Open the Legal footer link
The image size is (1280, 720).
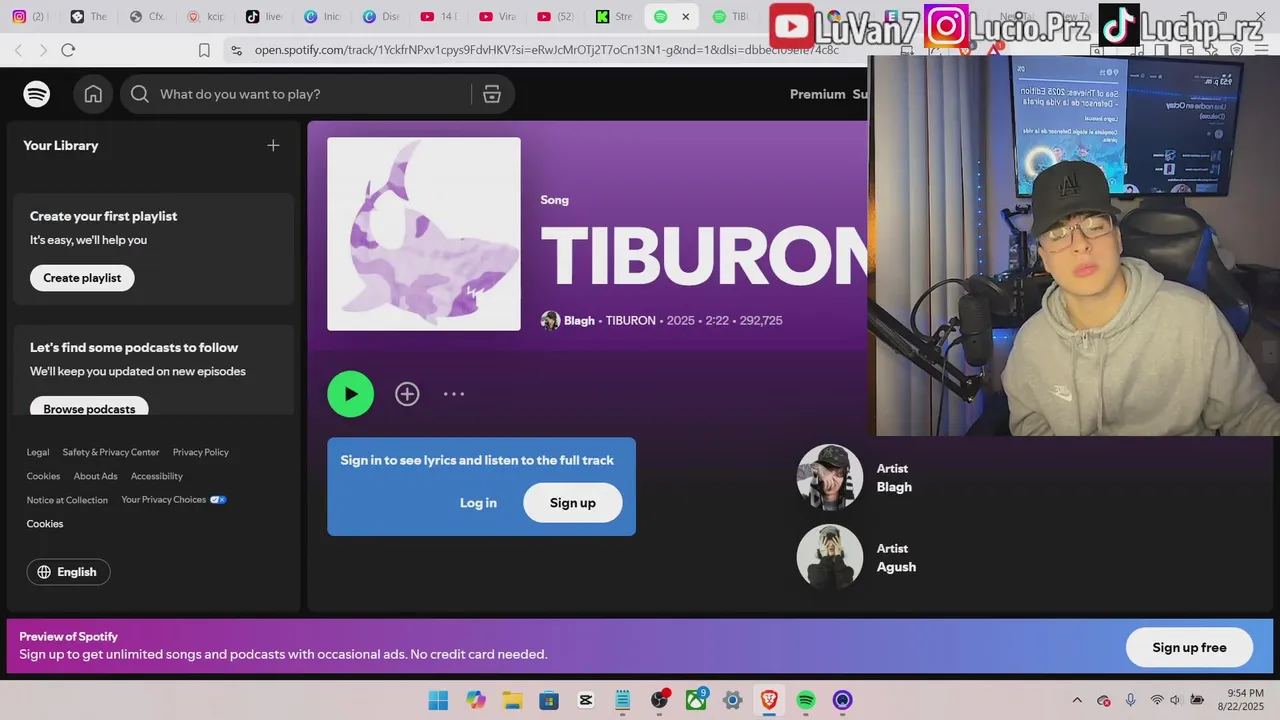point(38,452)
